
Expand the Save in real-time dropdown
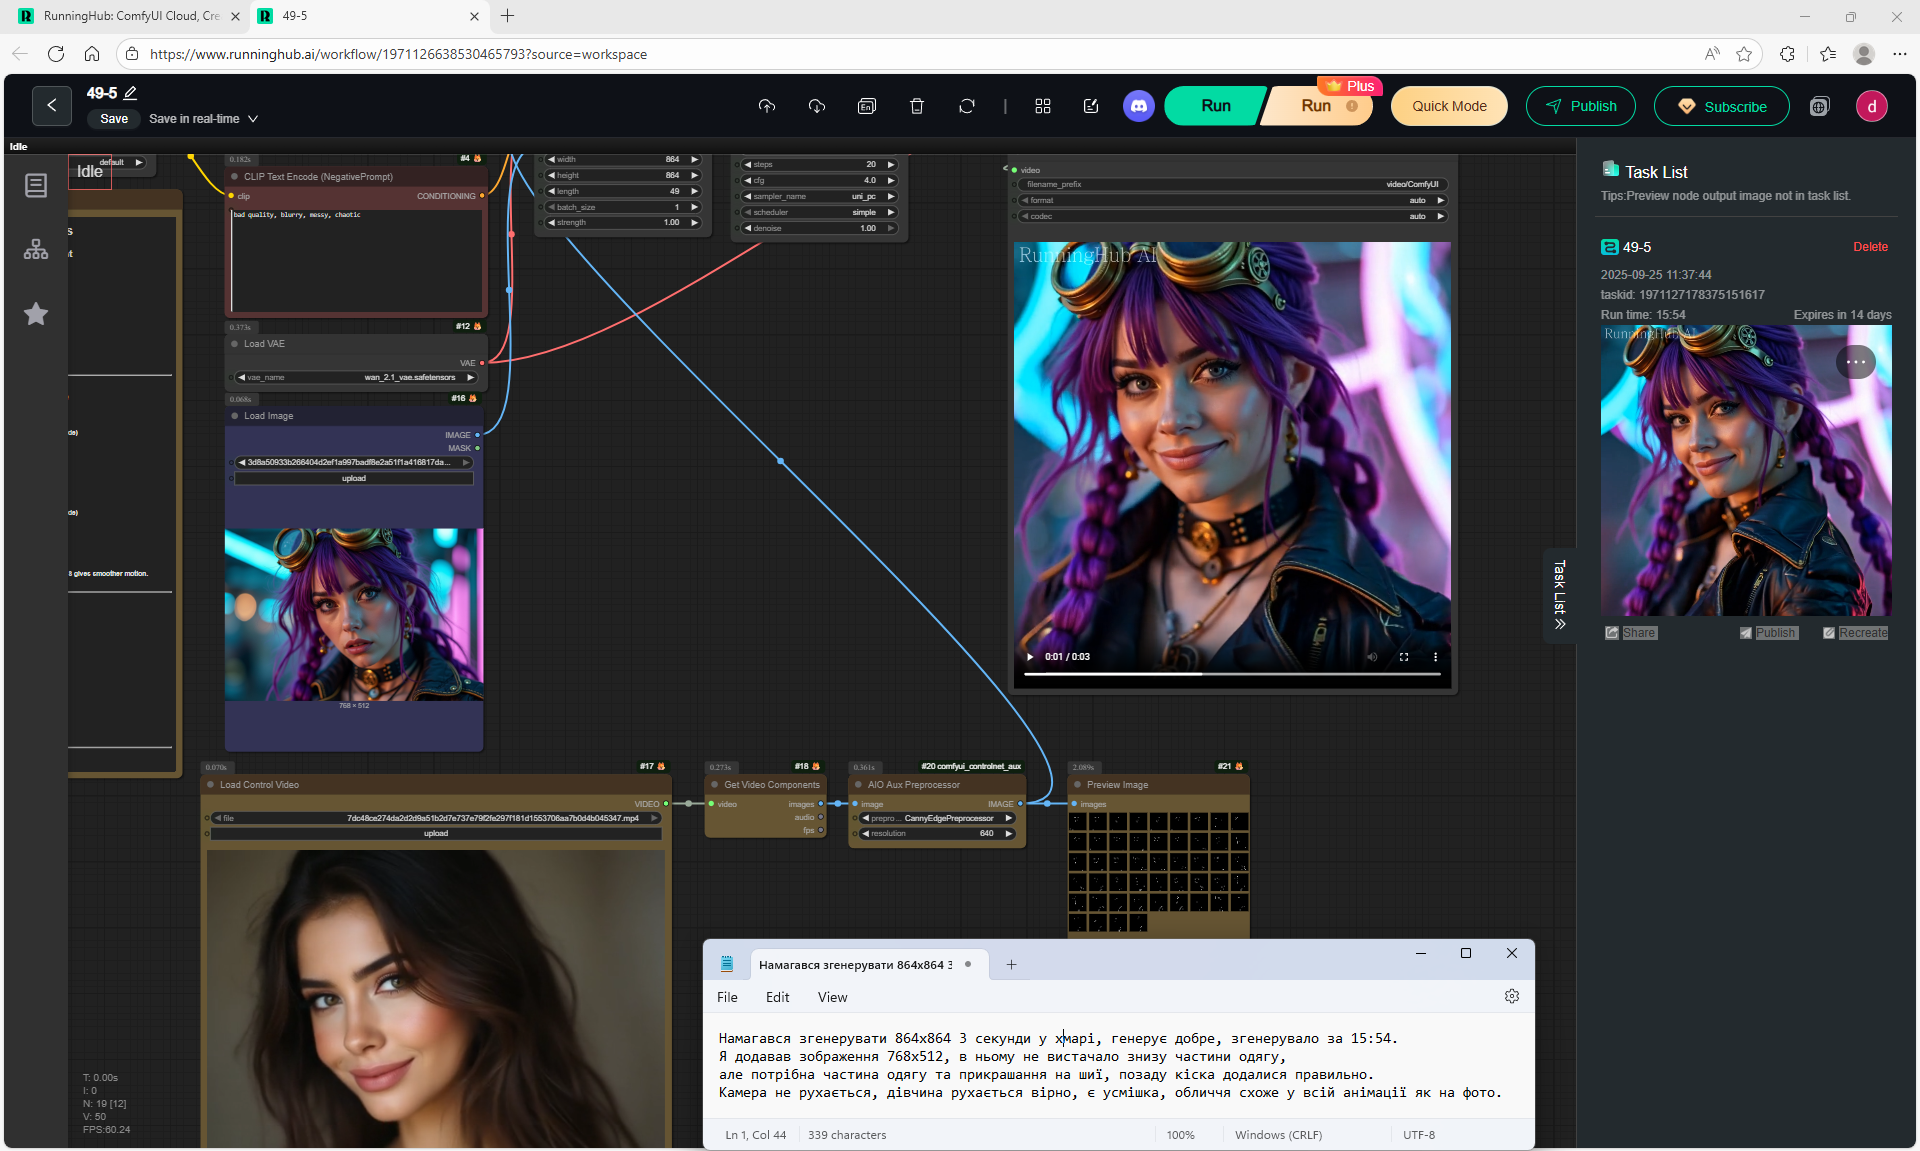pos(253,119)
